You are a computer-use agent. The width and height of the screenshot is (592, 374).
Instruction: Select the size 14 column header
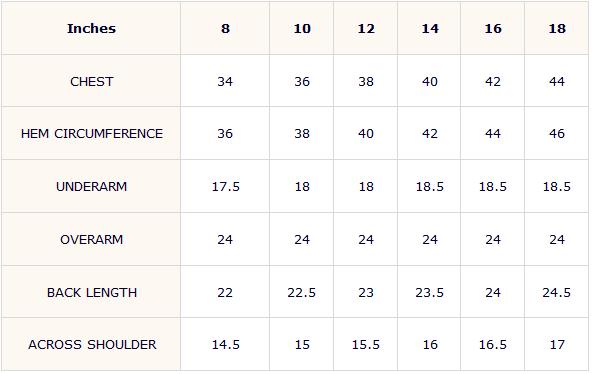[430, 28]
